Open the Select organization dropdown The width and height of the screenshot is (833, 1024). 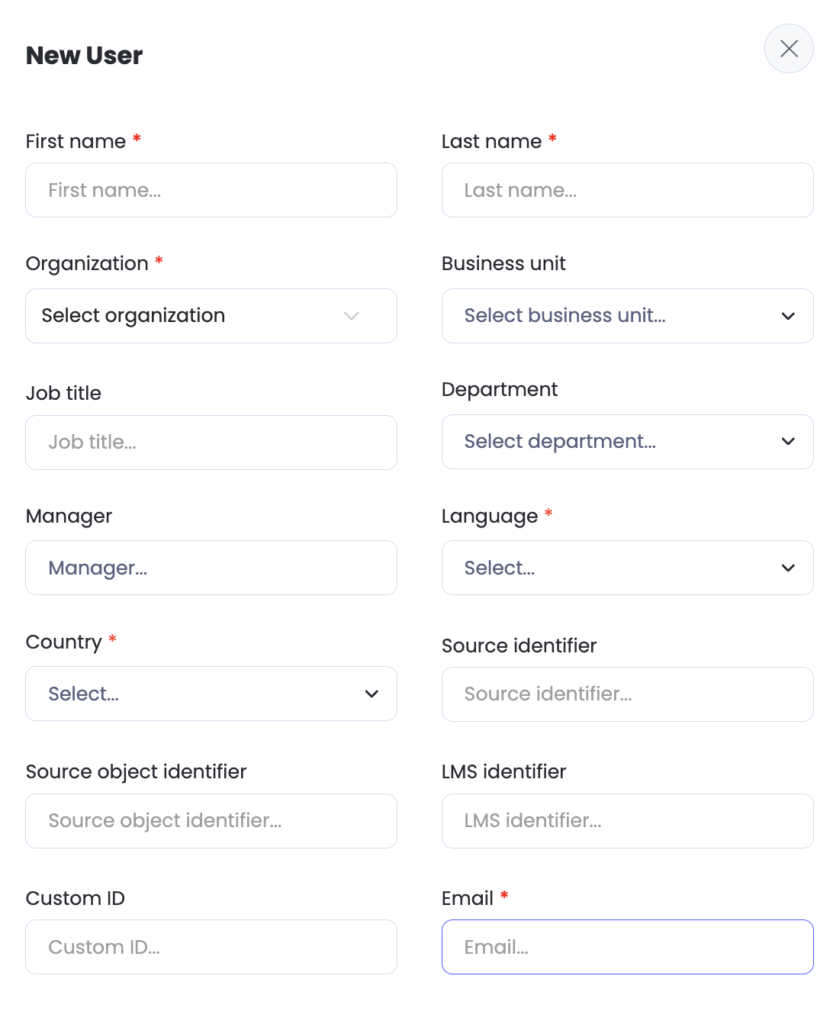click(190, 316)
